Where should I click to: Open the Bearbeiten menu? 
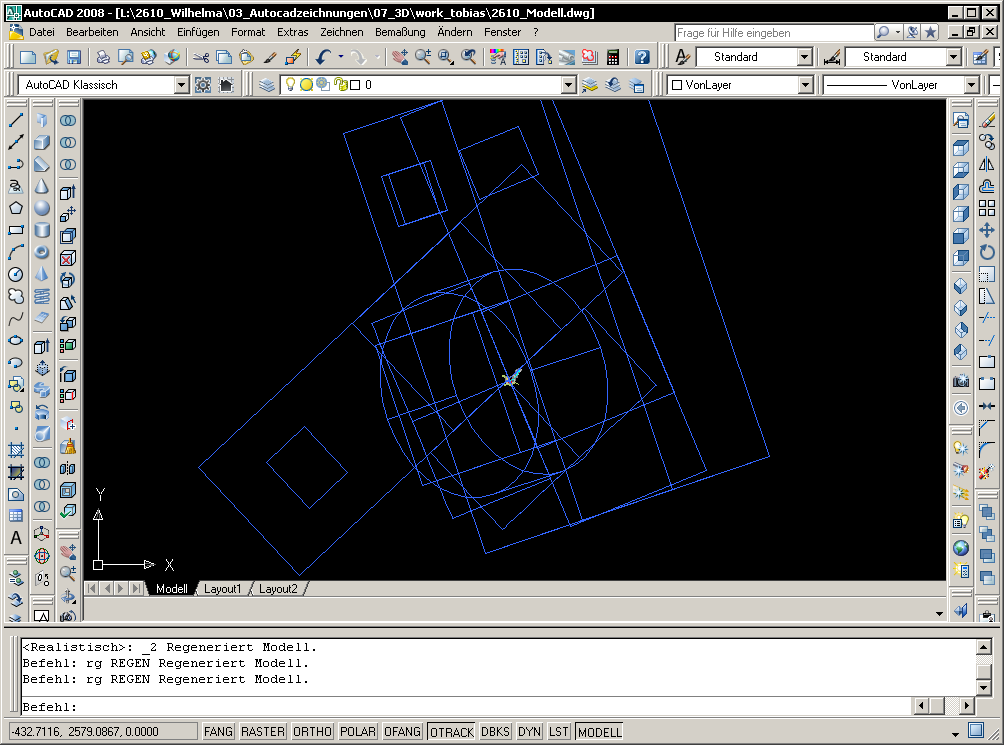[92, 32]
